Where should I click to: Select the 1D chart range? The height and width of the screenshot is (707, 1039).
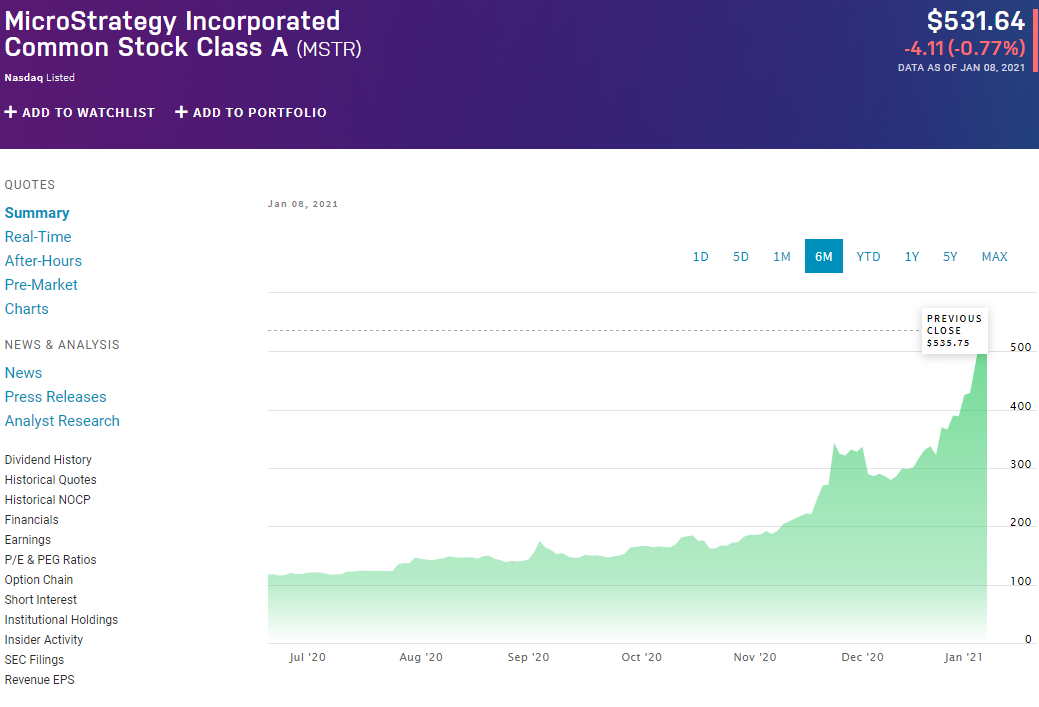coord(700,257)
